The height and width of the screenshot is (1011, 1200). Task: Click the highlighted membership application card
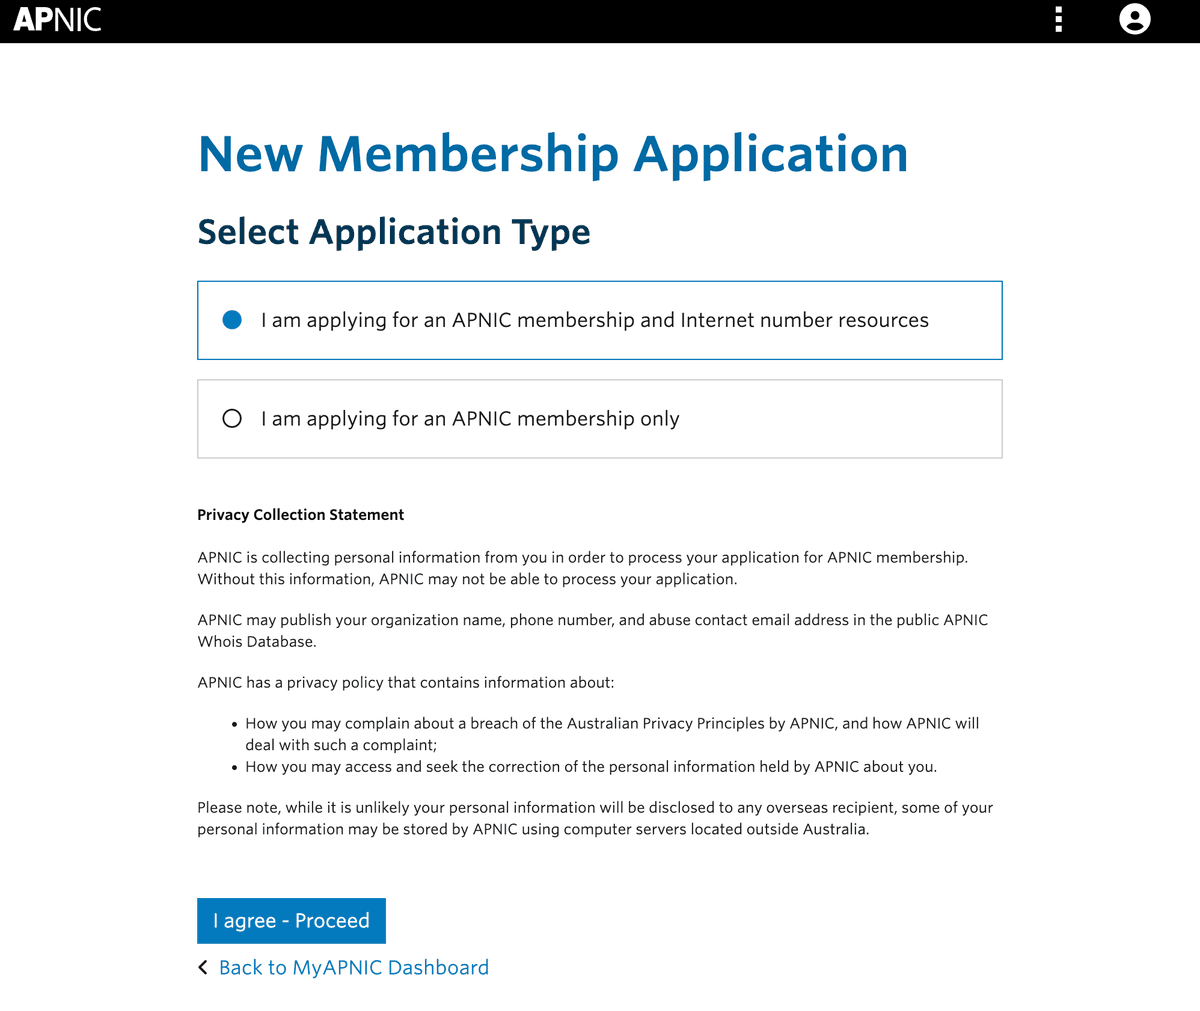[x=600, y=320]
